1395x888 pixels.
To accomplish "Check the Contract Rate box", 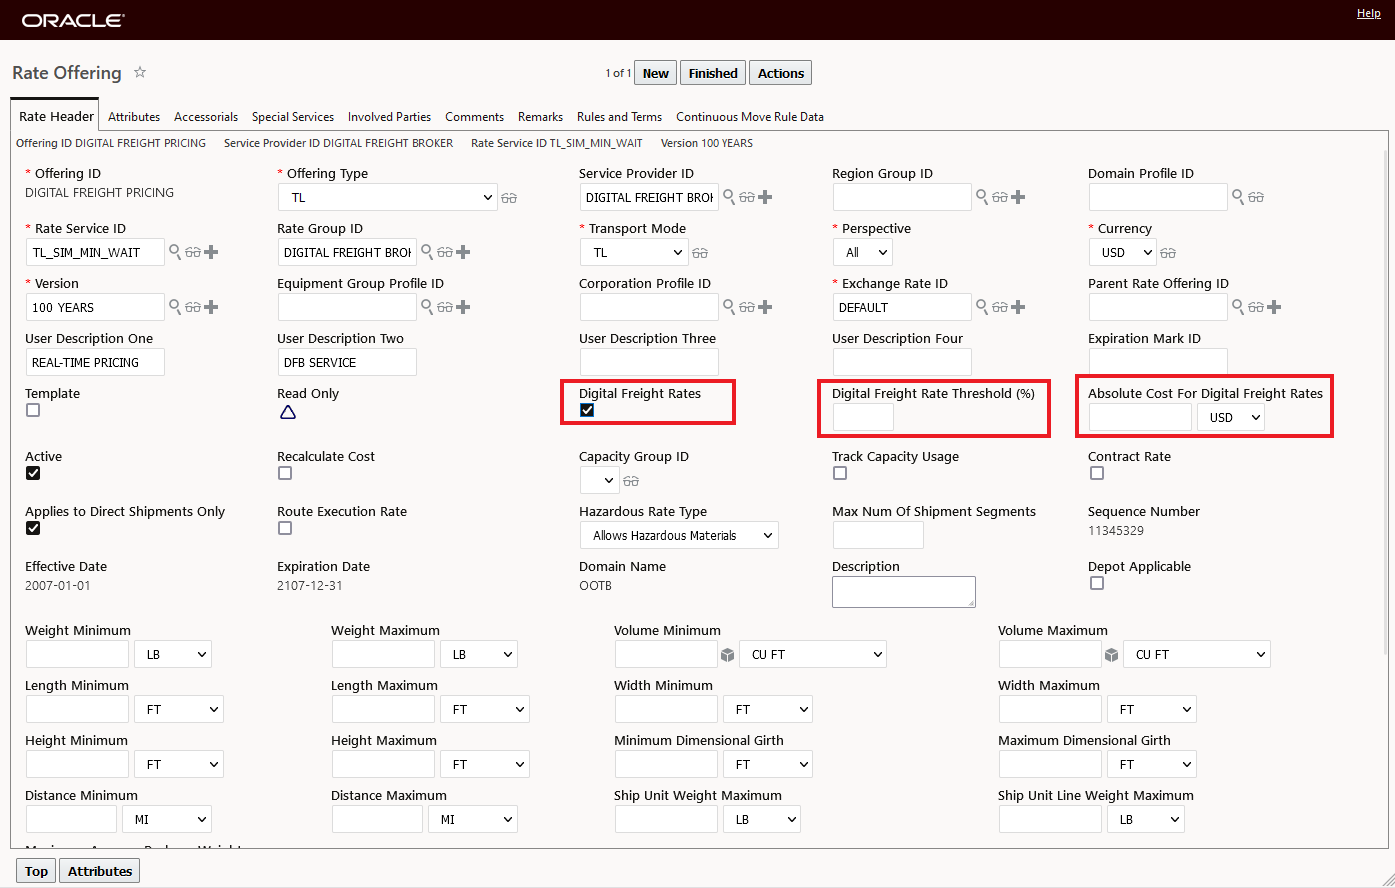I will (x=1097, y=473).
